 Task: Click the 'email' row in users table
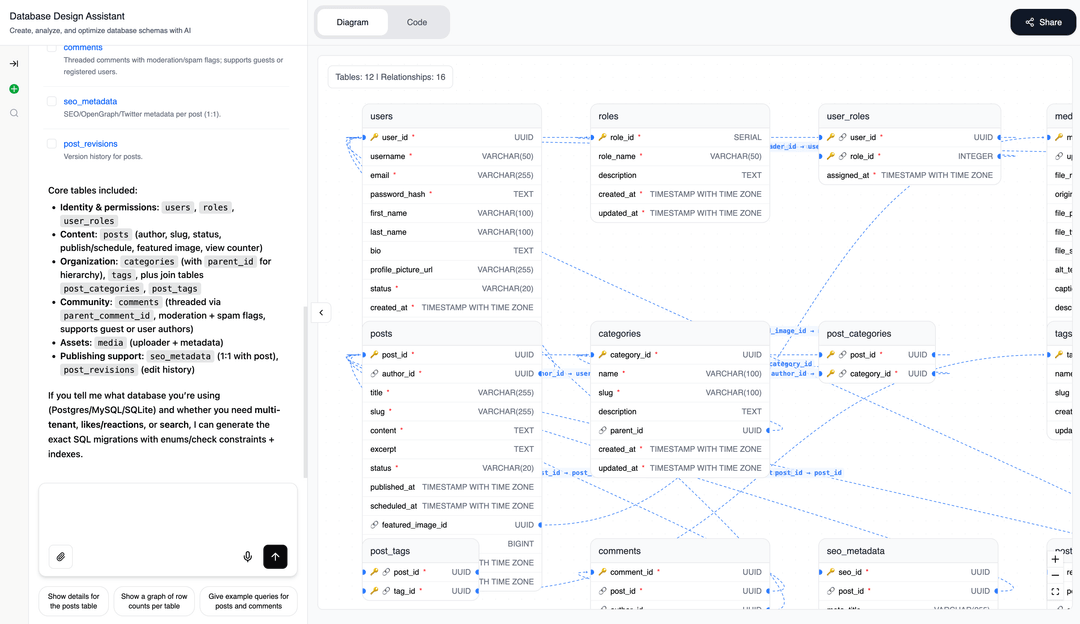click(452, 175)
